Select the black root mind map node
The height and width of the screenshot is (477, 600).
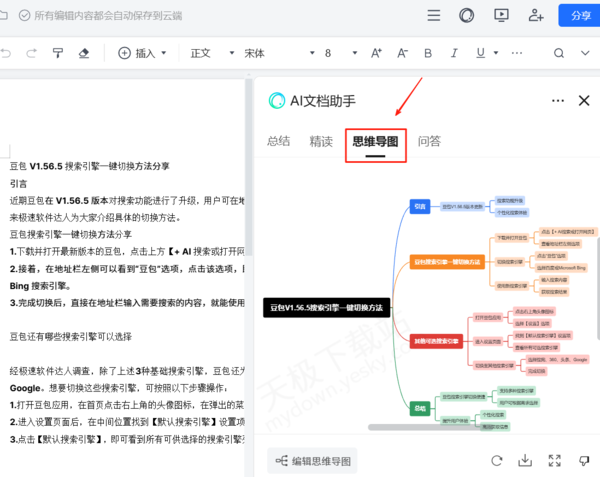pyautogui.click(x=326, y=308)
